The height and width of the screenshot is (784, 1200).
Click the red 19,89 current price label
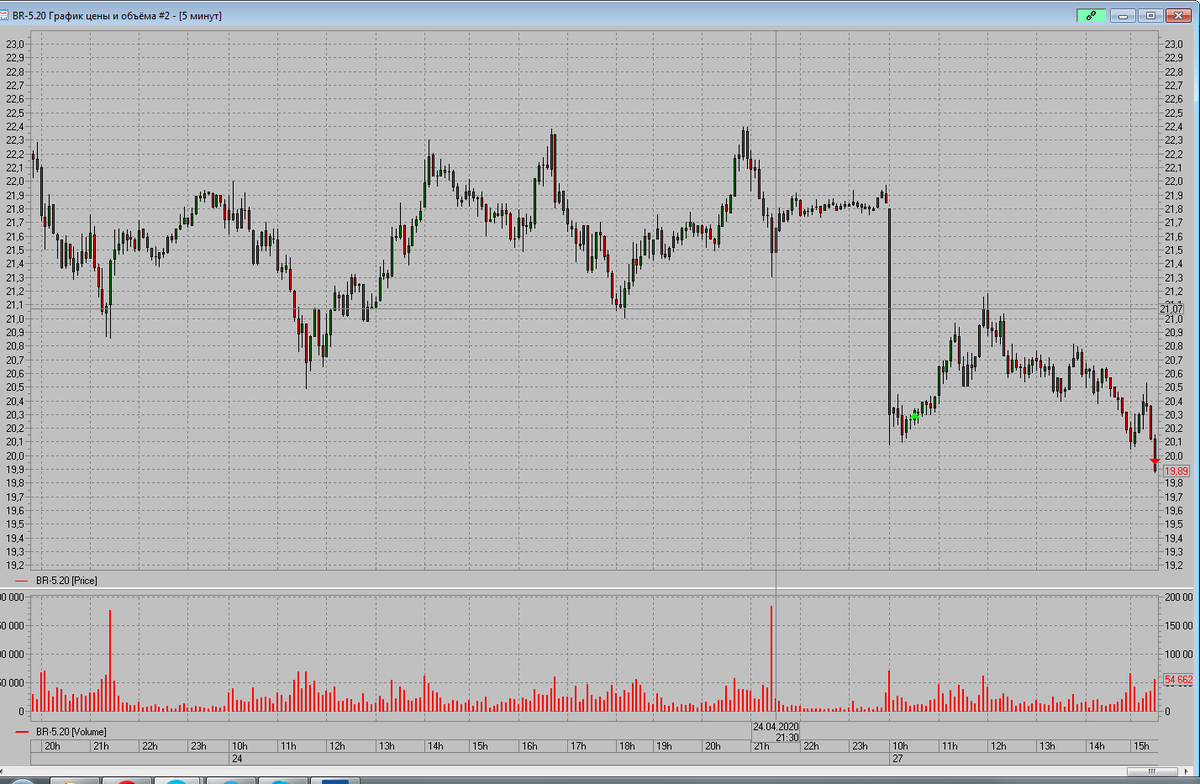1176,471
